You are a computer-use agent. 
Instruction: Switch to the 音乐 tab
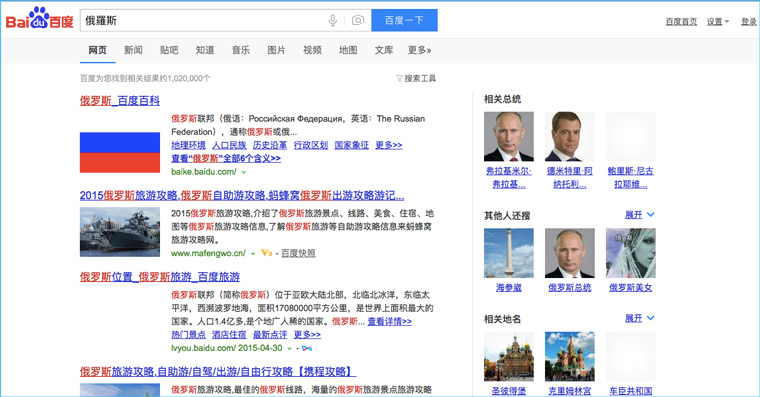pos(241,50)
